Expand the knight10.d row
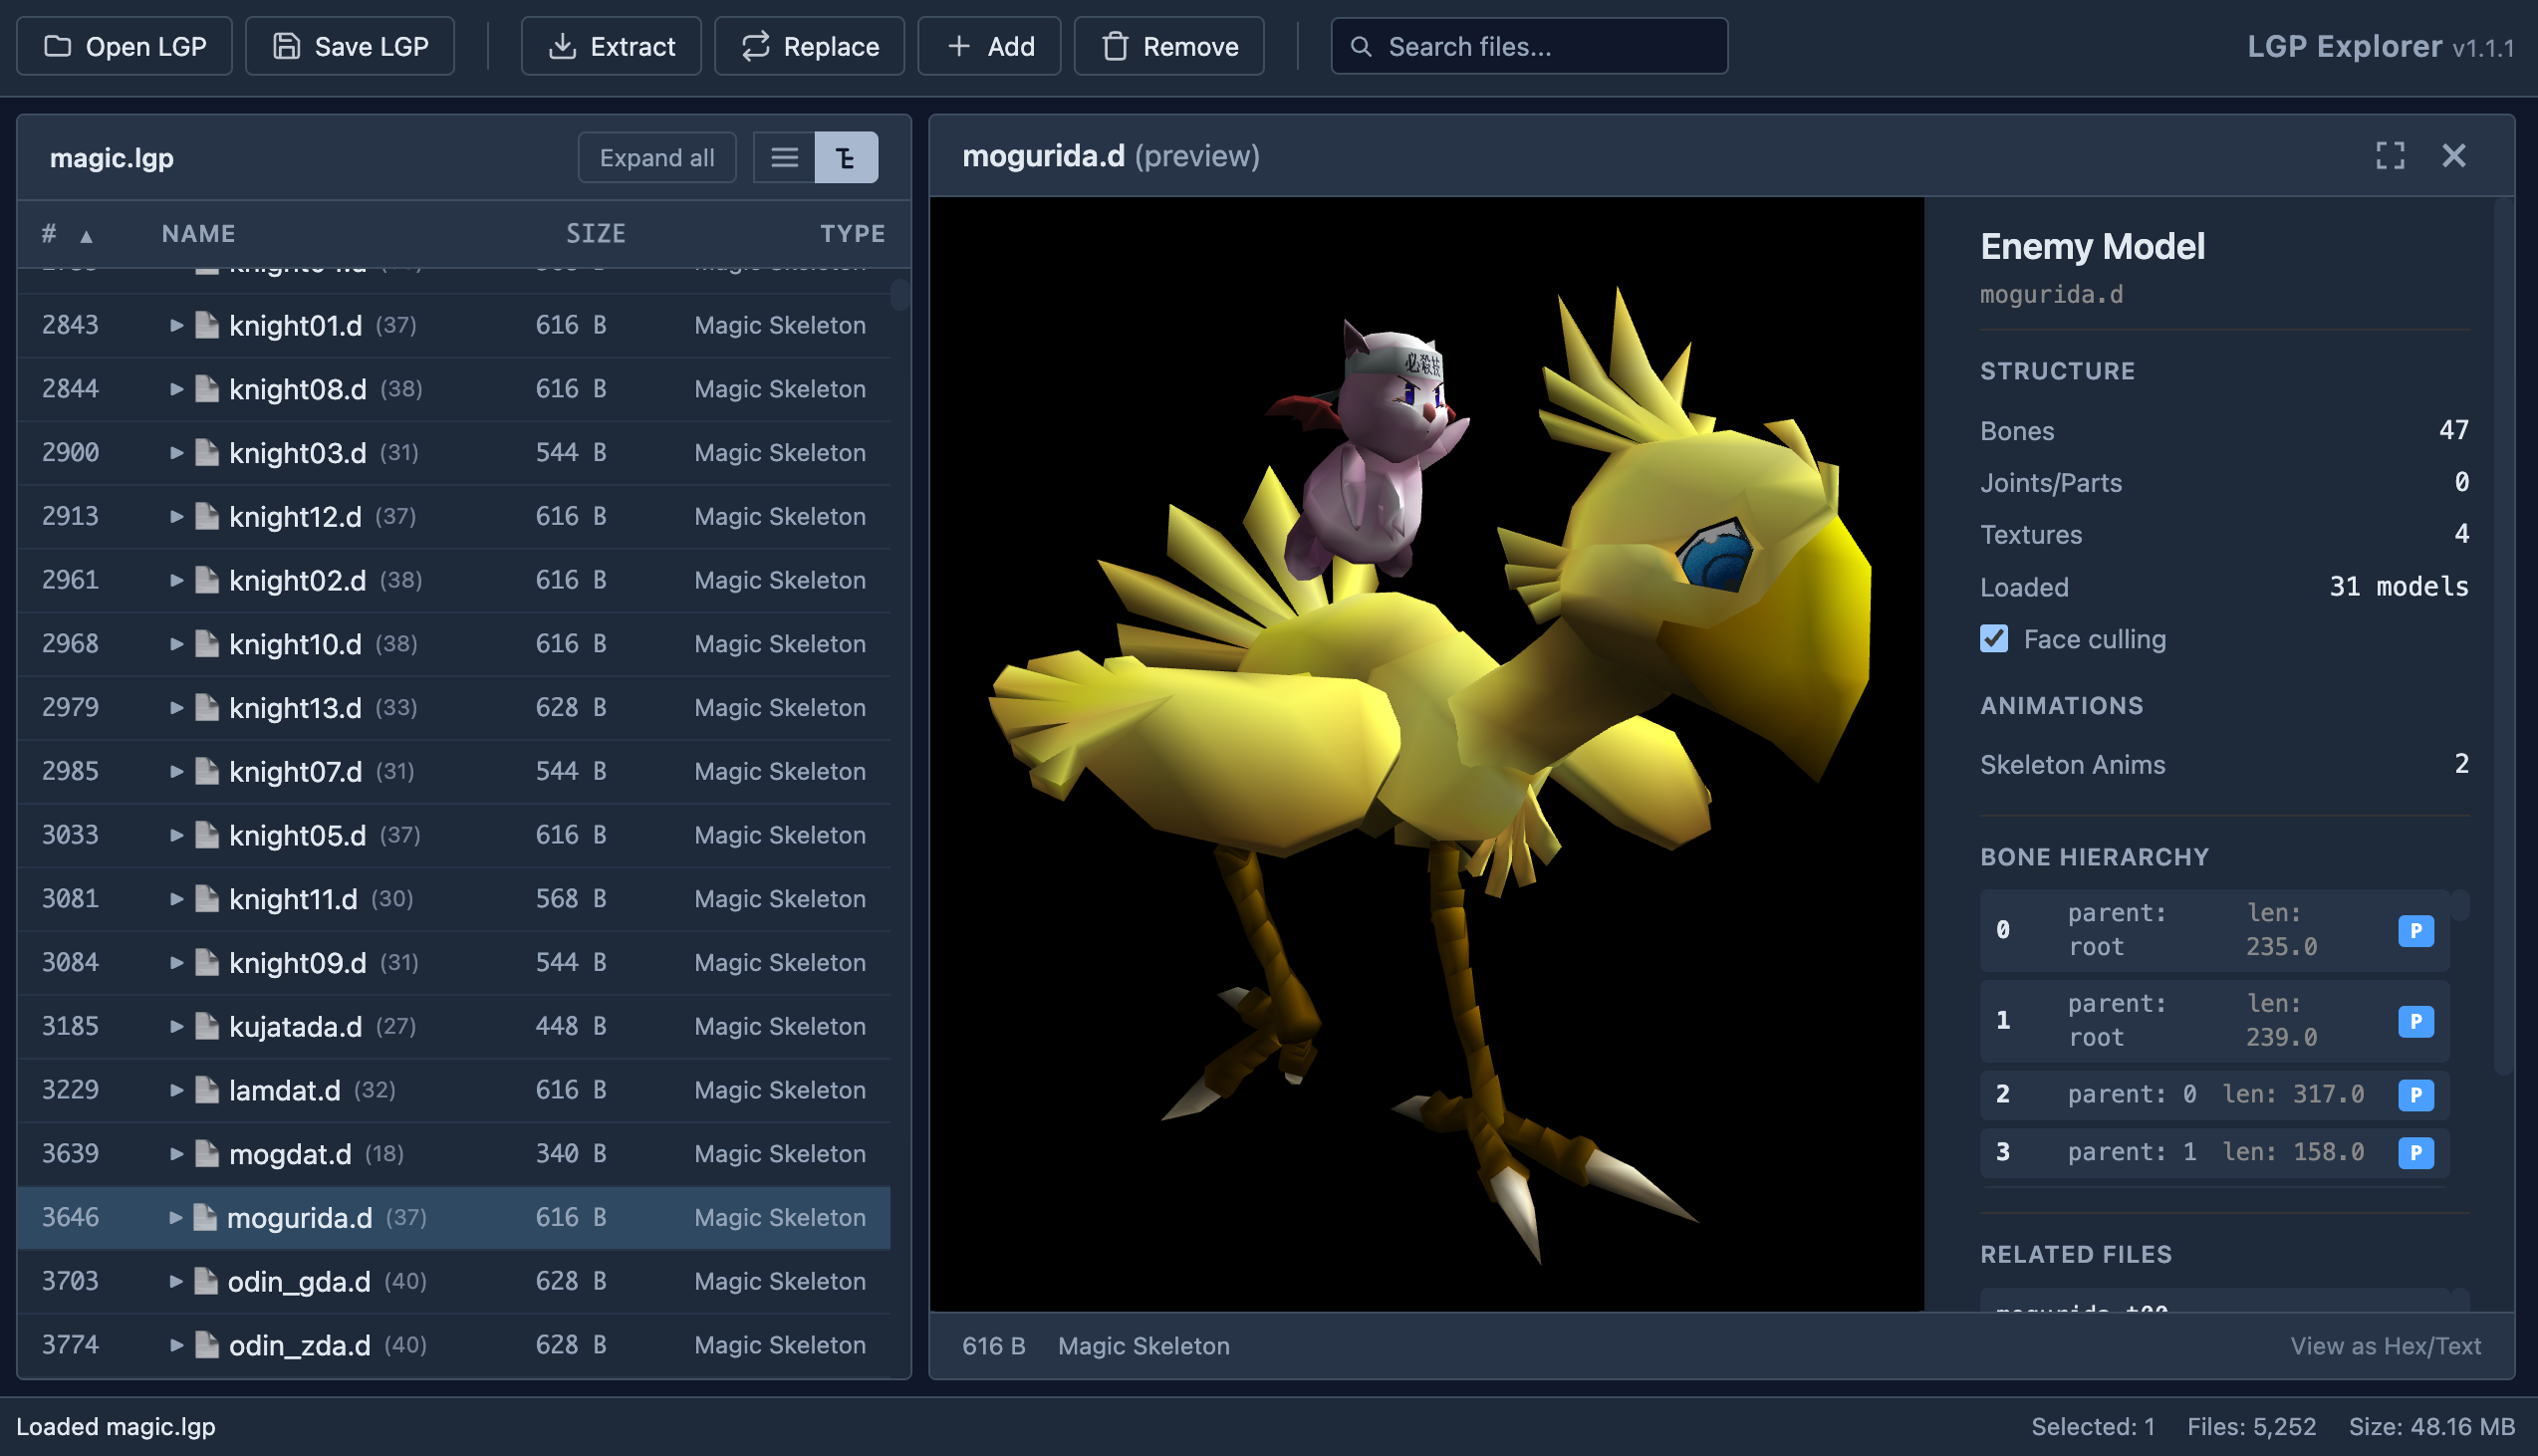The height and width of the screenshot is (1456, 2538). (176, 644)
